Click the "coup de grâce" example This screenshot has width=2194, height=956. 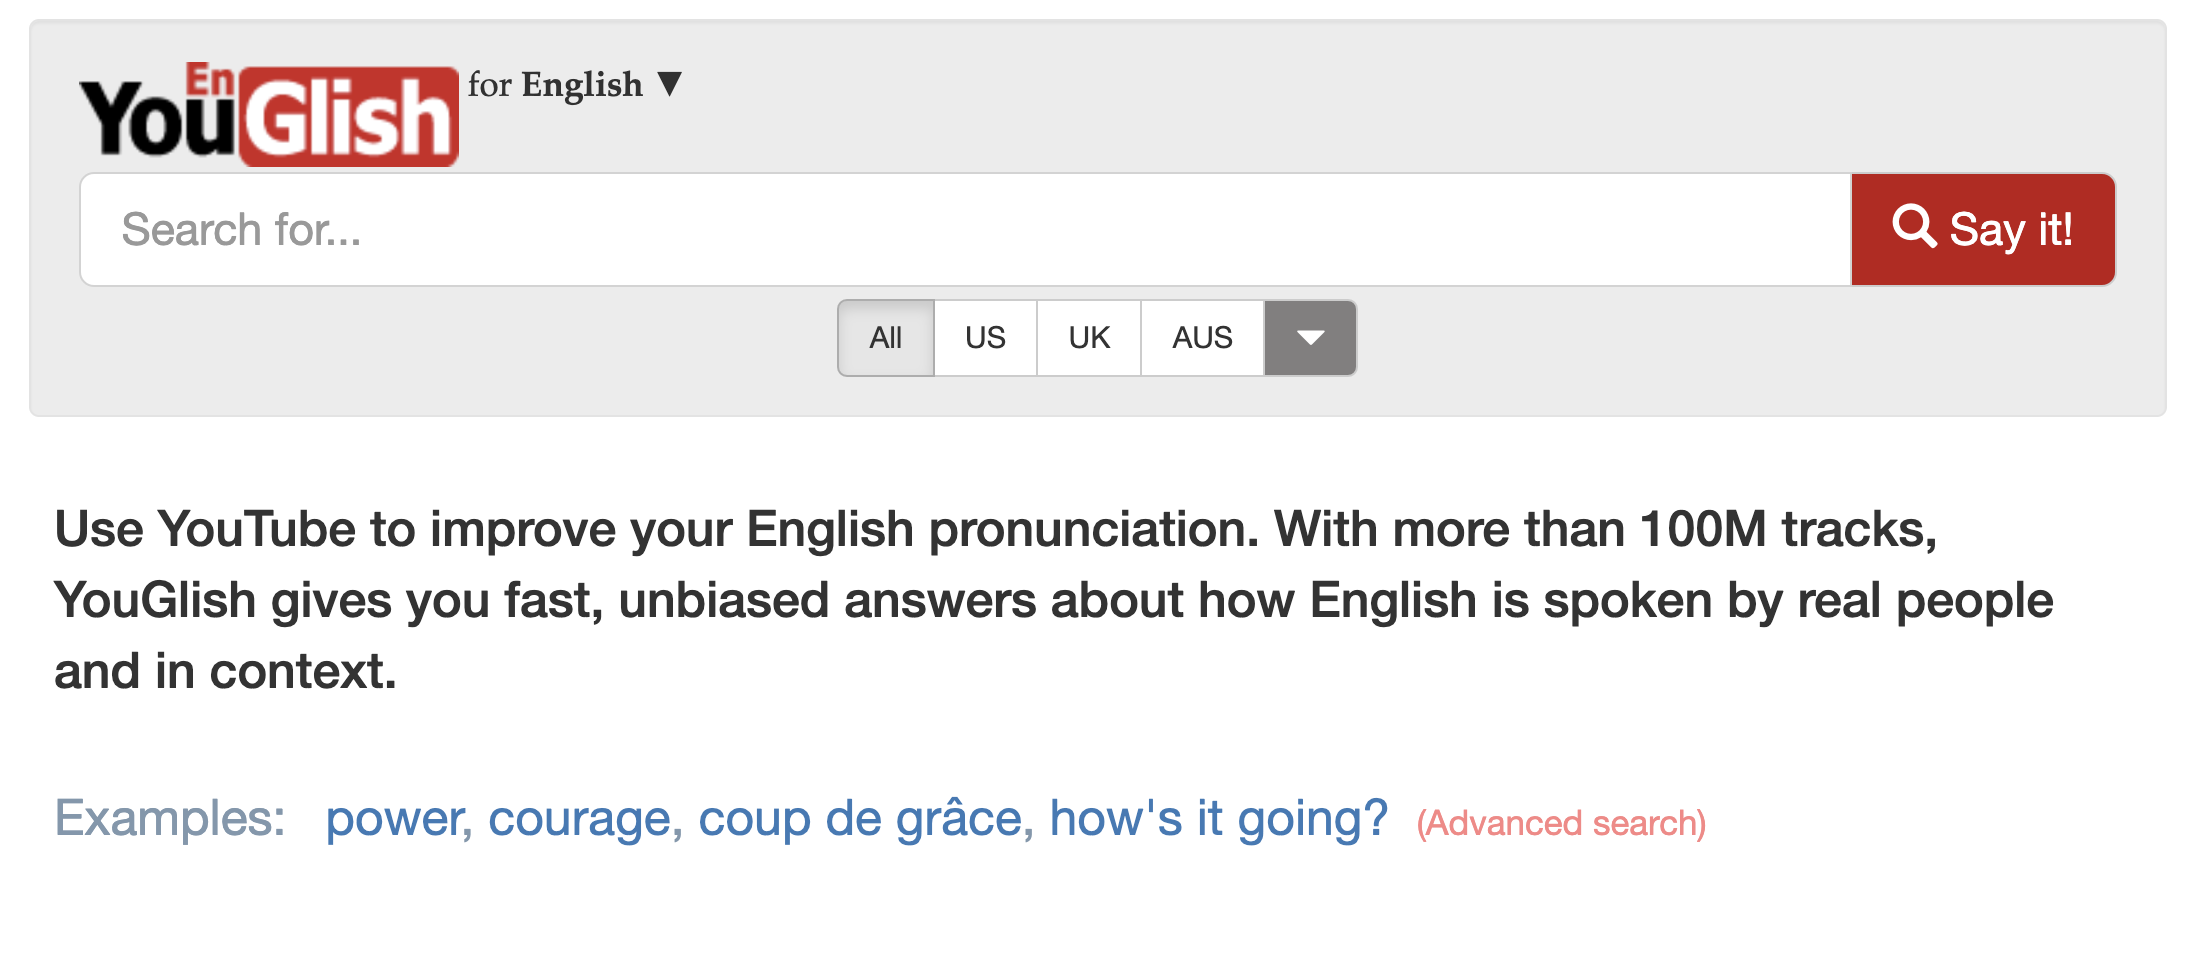(860, 819)
